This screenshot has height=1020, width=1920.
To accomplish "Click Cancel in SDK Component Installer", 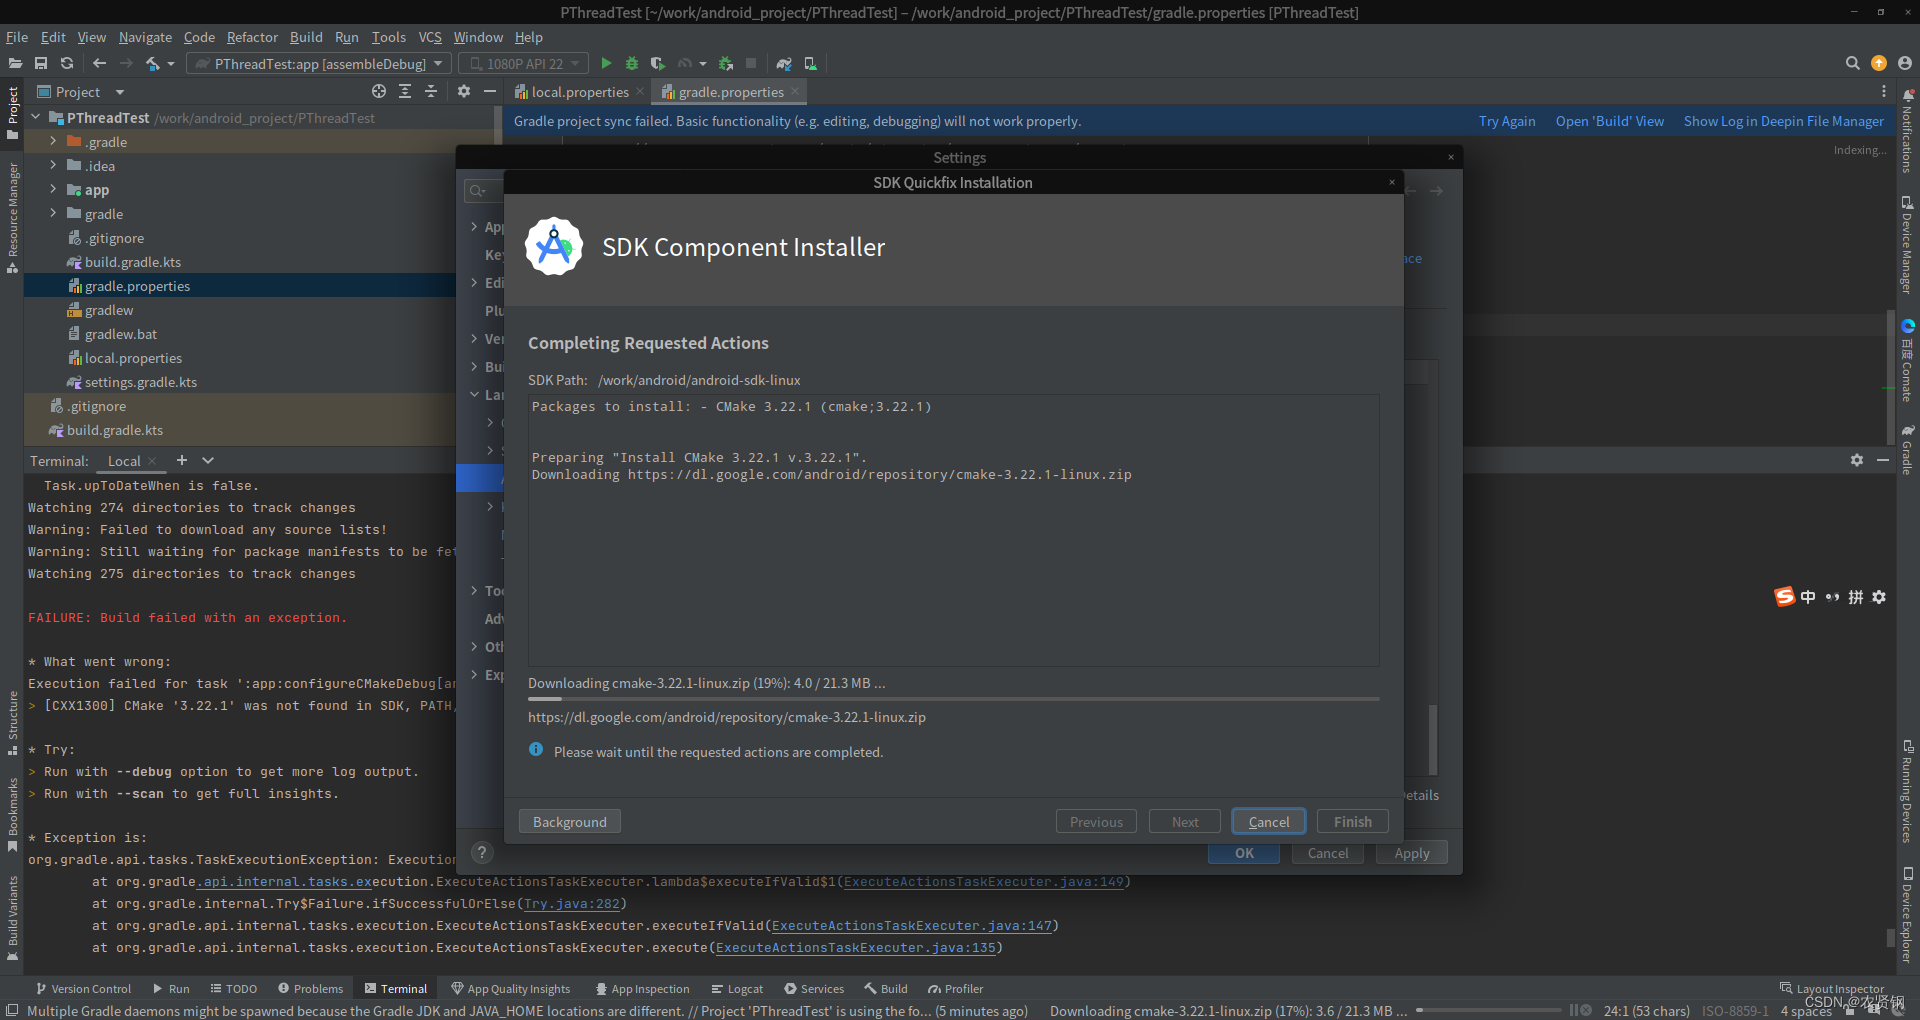I will coord(1269,821).
